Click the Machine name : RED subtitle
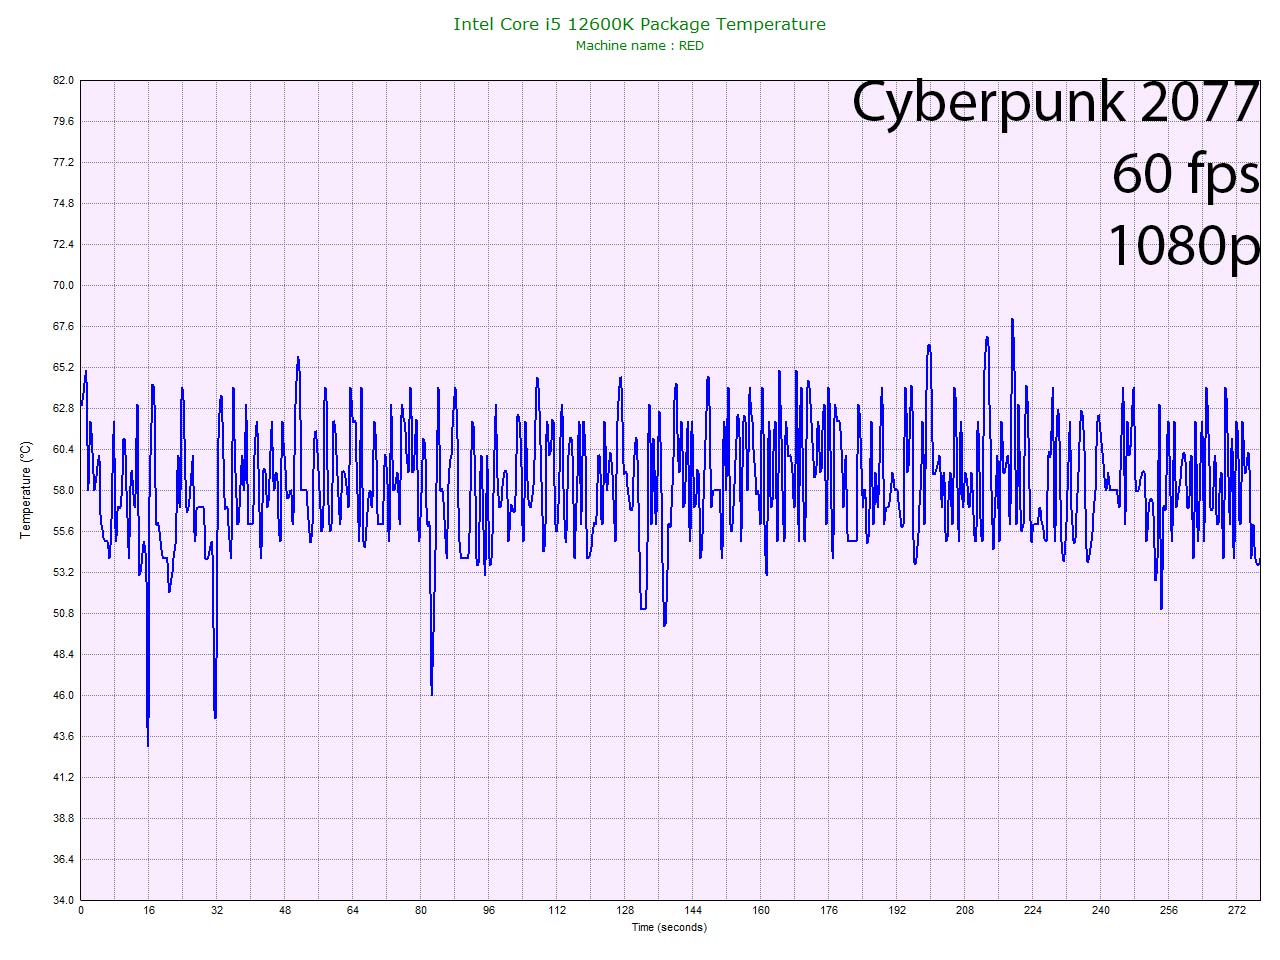Viewport: 1280px width, 960px height. (639, 46)
